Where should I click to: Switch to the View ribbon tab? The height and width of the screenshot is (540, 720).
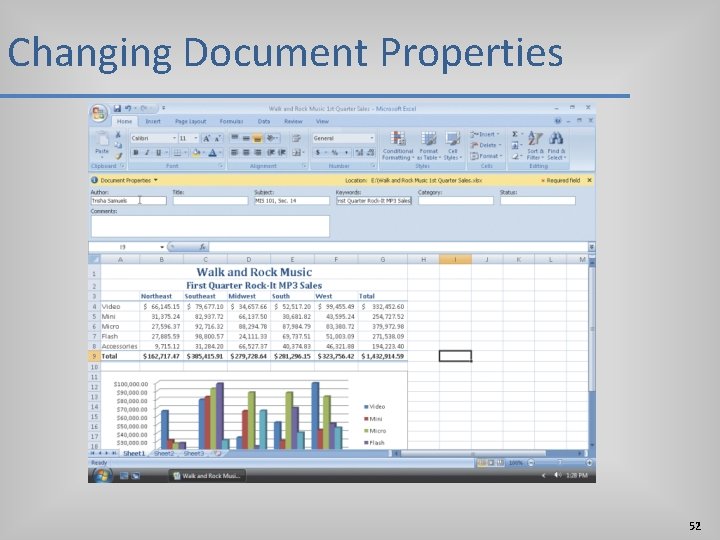[x=322, y=121]
